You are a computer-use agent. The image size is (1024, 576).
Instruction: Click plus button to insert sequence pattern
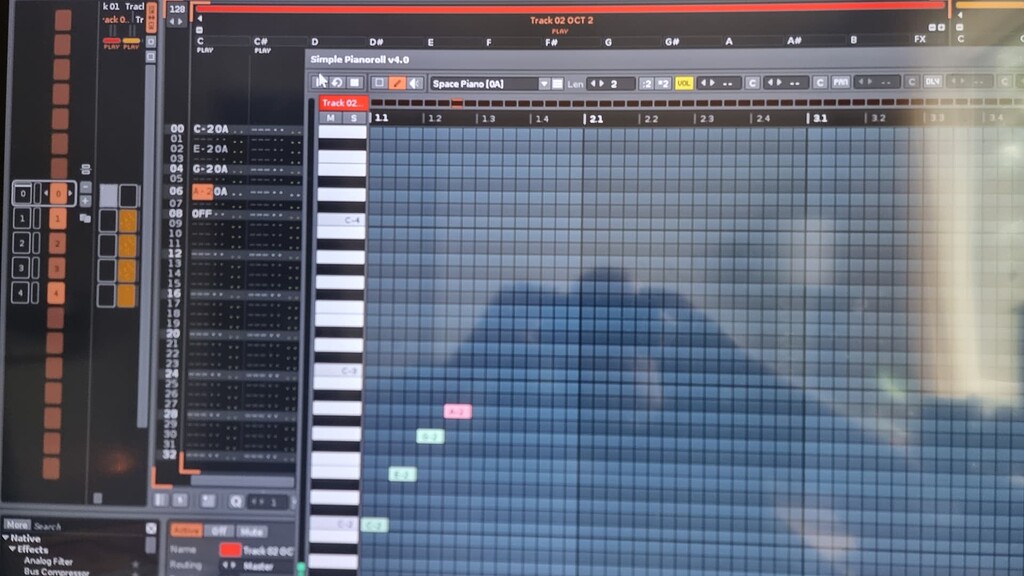point(86,201)
